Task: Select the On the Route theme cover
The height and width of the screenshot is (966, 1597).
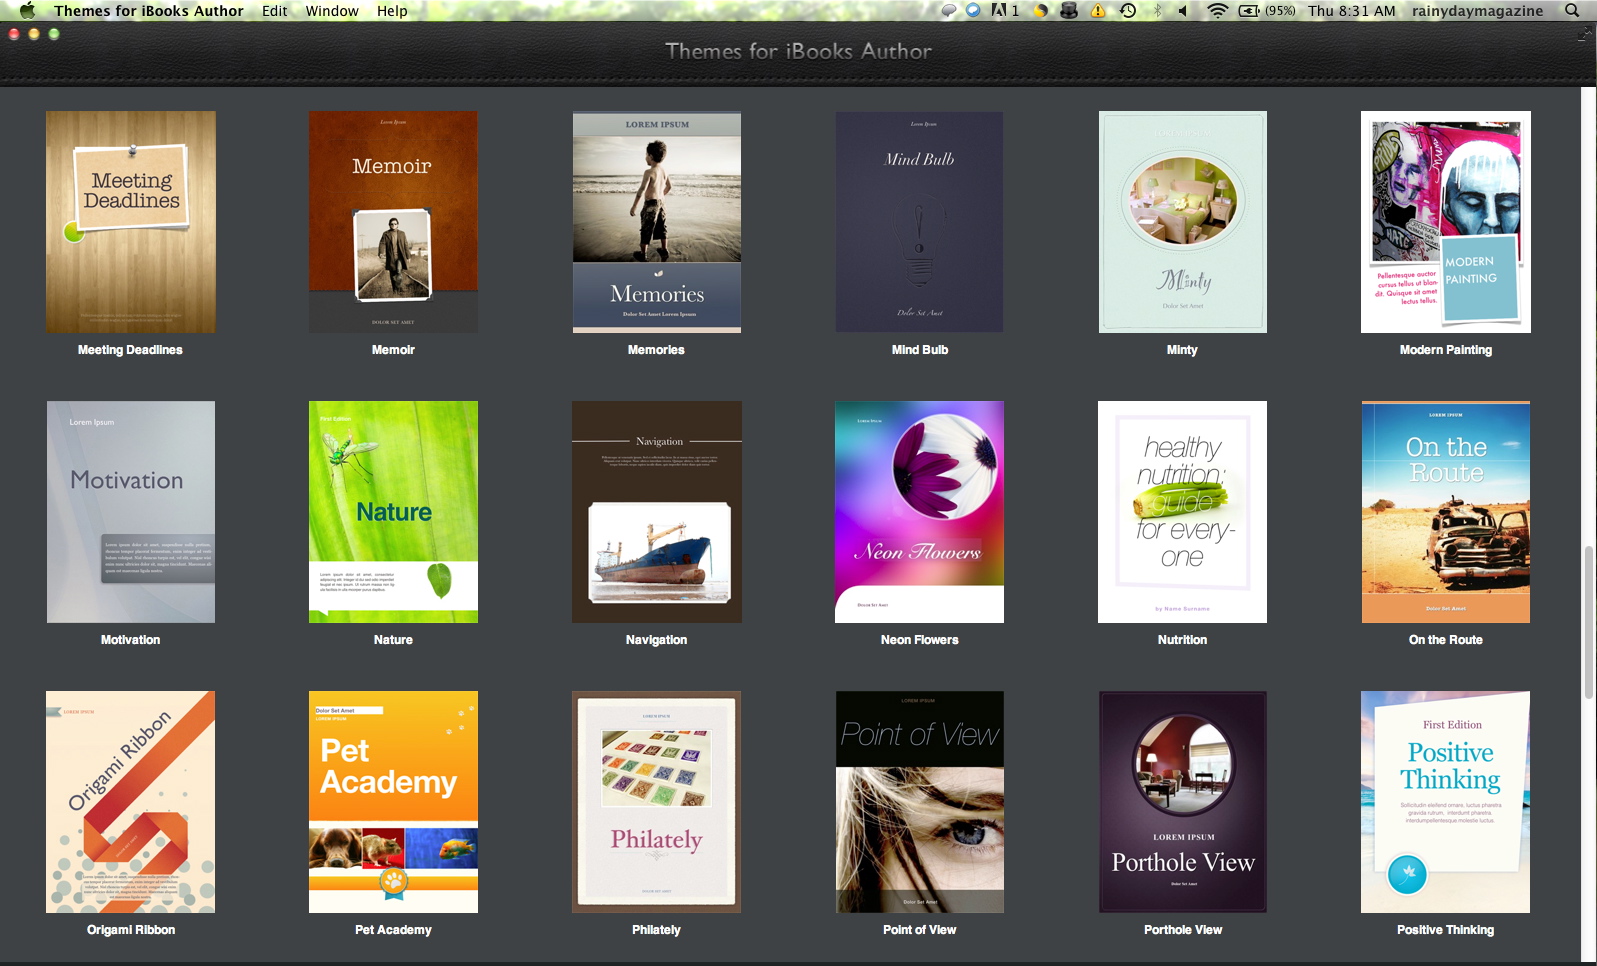Action: coord(1446,512)
